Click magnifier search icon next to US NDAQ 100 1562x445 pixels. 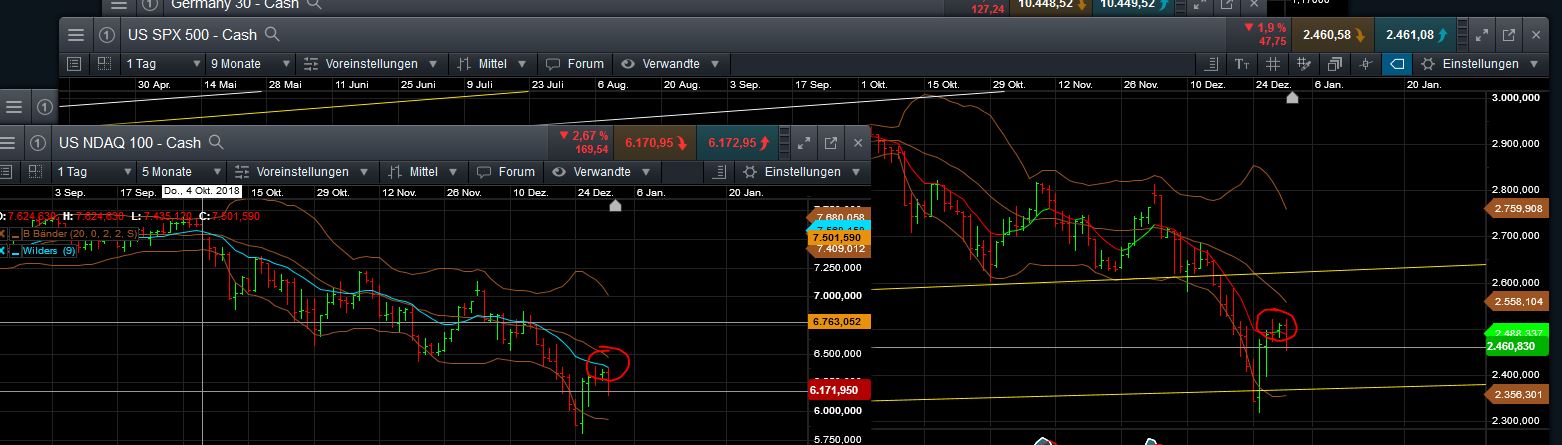217,142
